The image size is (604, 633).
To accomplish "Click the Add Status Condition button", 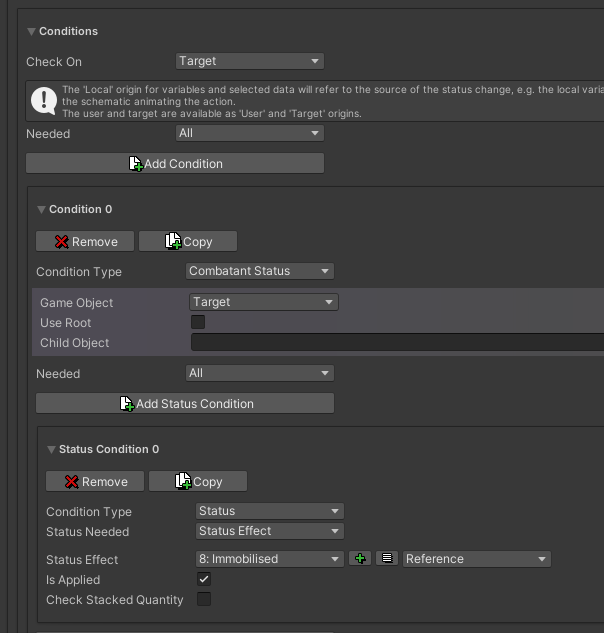I will pos(185,403).
